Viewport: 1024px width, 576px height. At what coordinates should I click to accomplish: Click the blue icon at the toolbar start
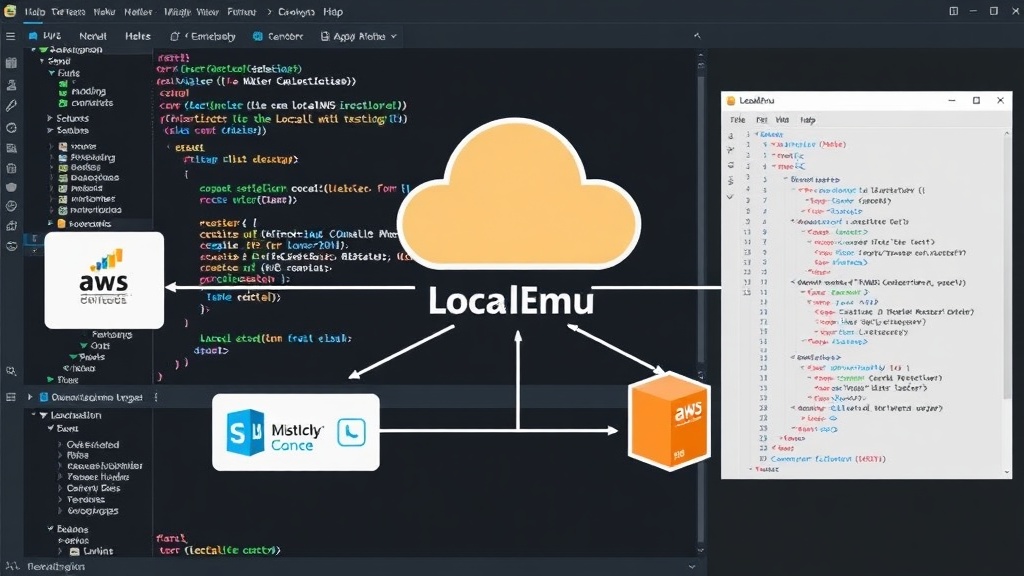[33, 37]
